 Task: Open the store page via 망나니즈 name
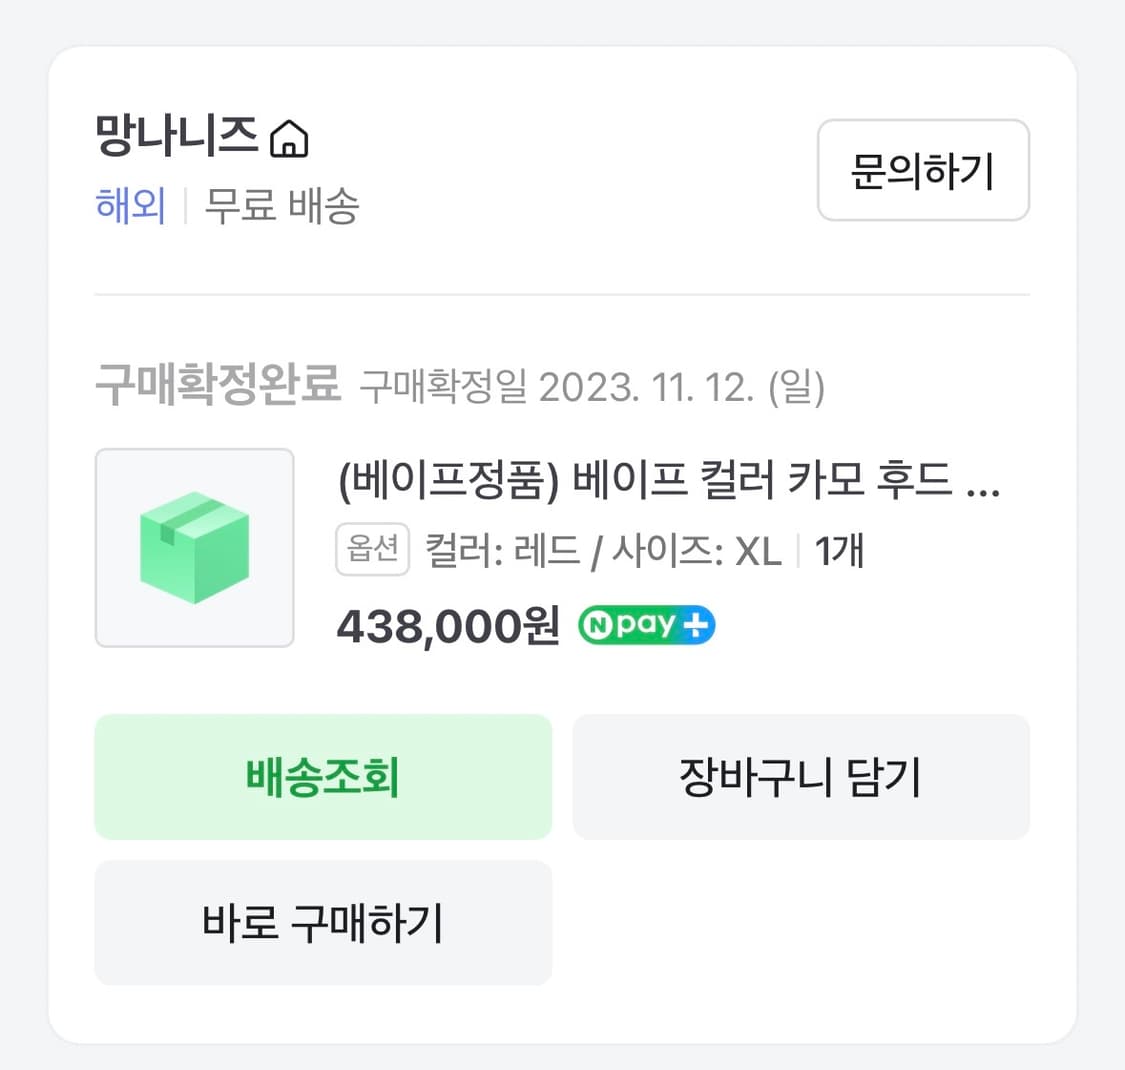(x=175, y=139)
